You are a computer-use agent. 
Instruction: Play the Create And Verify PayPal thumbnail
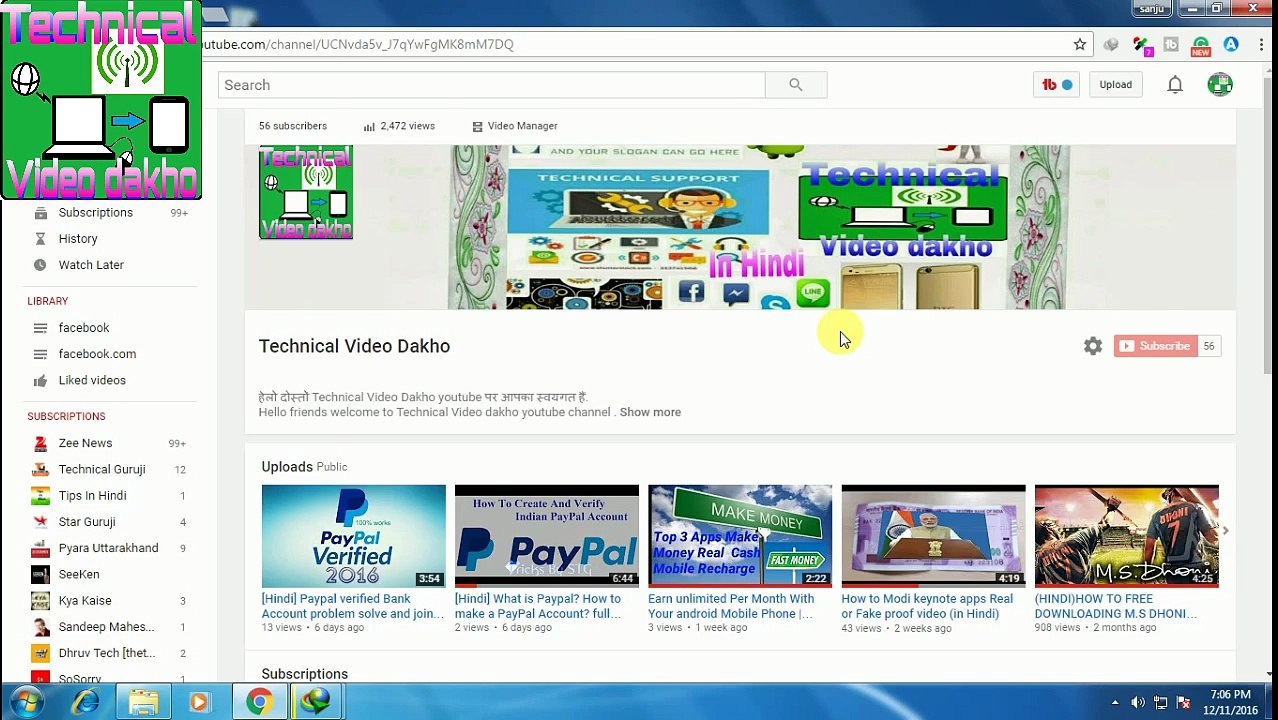pos(547,536)
